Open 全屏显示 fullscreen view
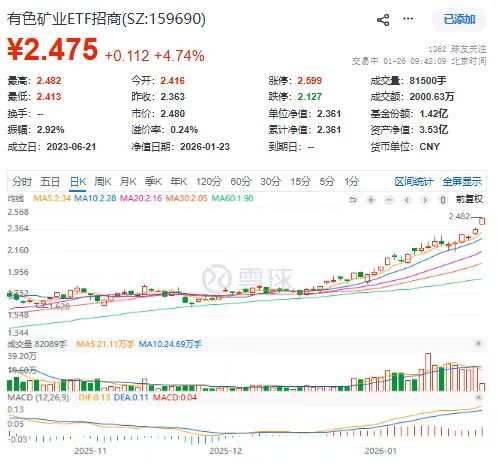 point(462,182)
